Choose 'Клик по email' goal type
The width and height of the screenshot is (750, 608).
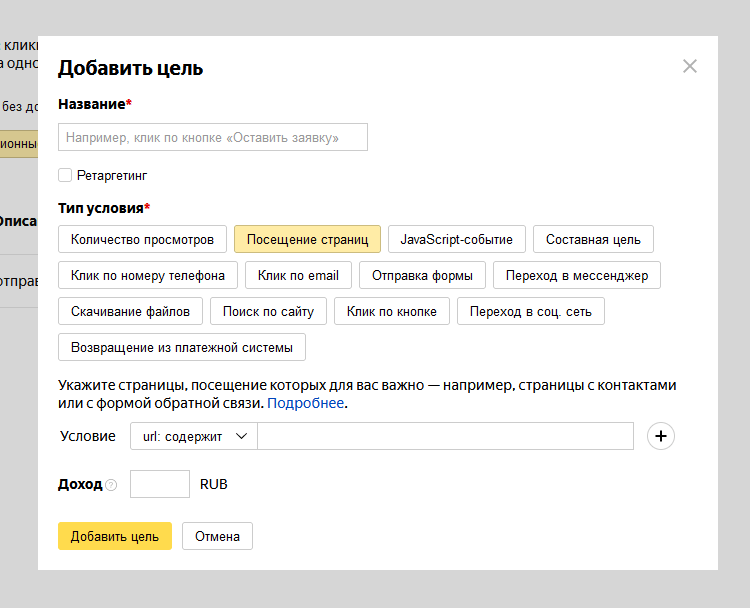pos(298,275)
